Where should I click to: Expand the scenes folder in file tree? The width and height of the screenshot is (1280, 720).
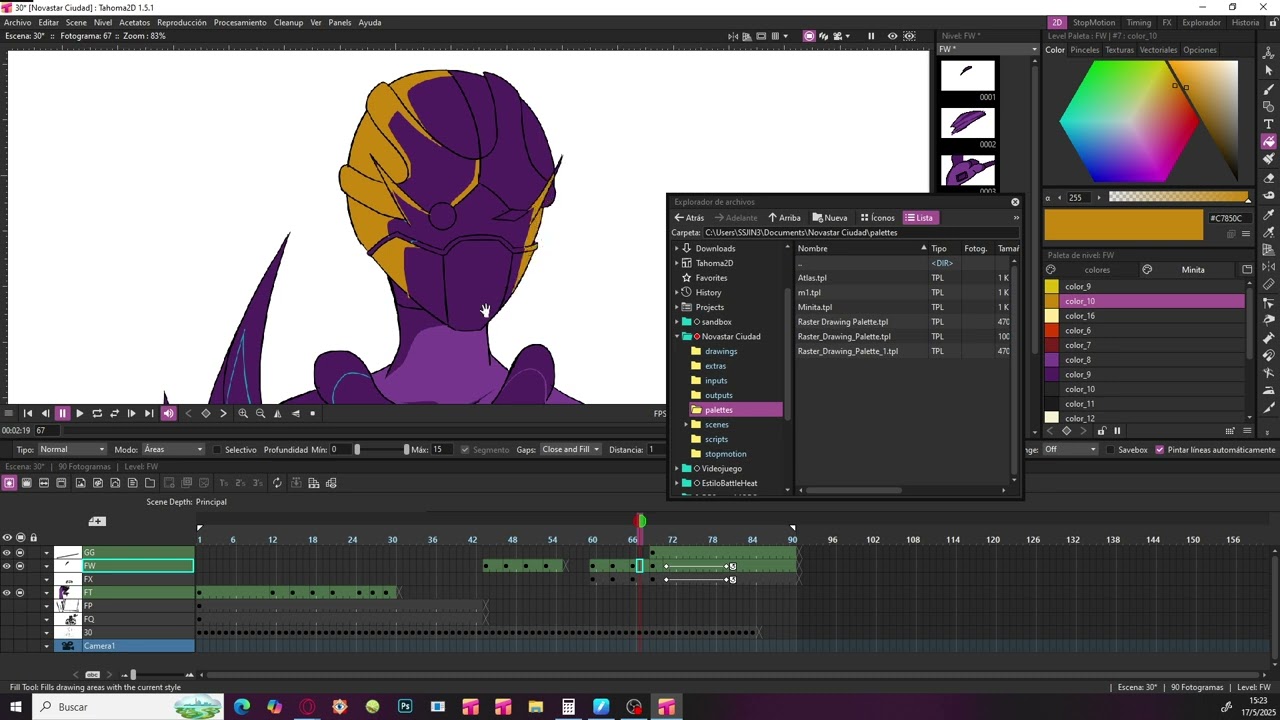[x=686, y=425]
